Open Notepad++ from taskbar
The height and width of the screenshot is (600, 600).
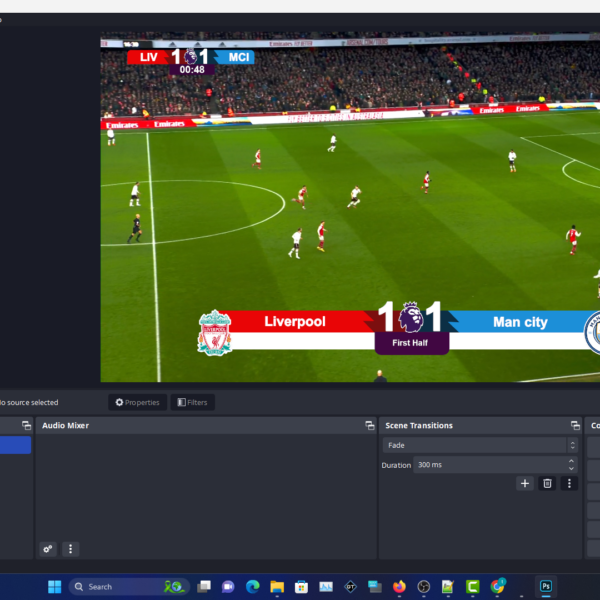tap(448, 587)
